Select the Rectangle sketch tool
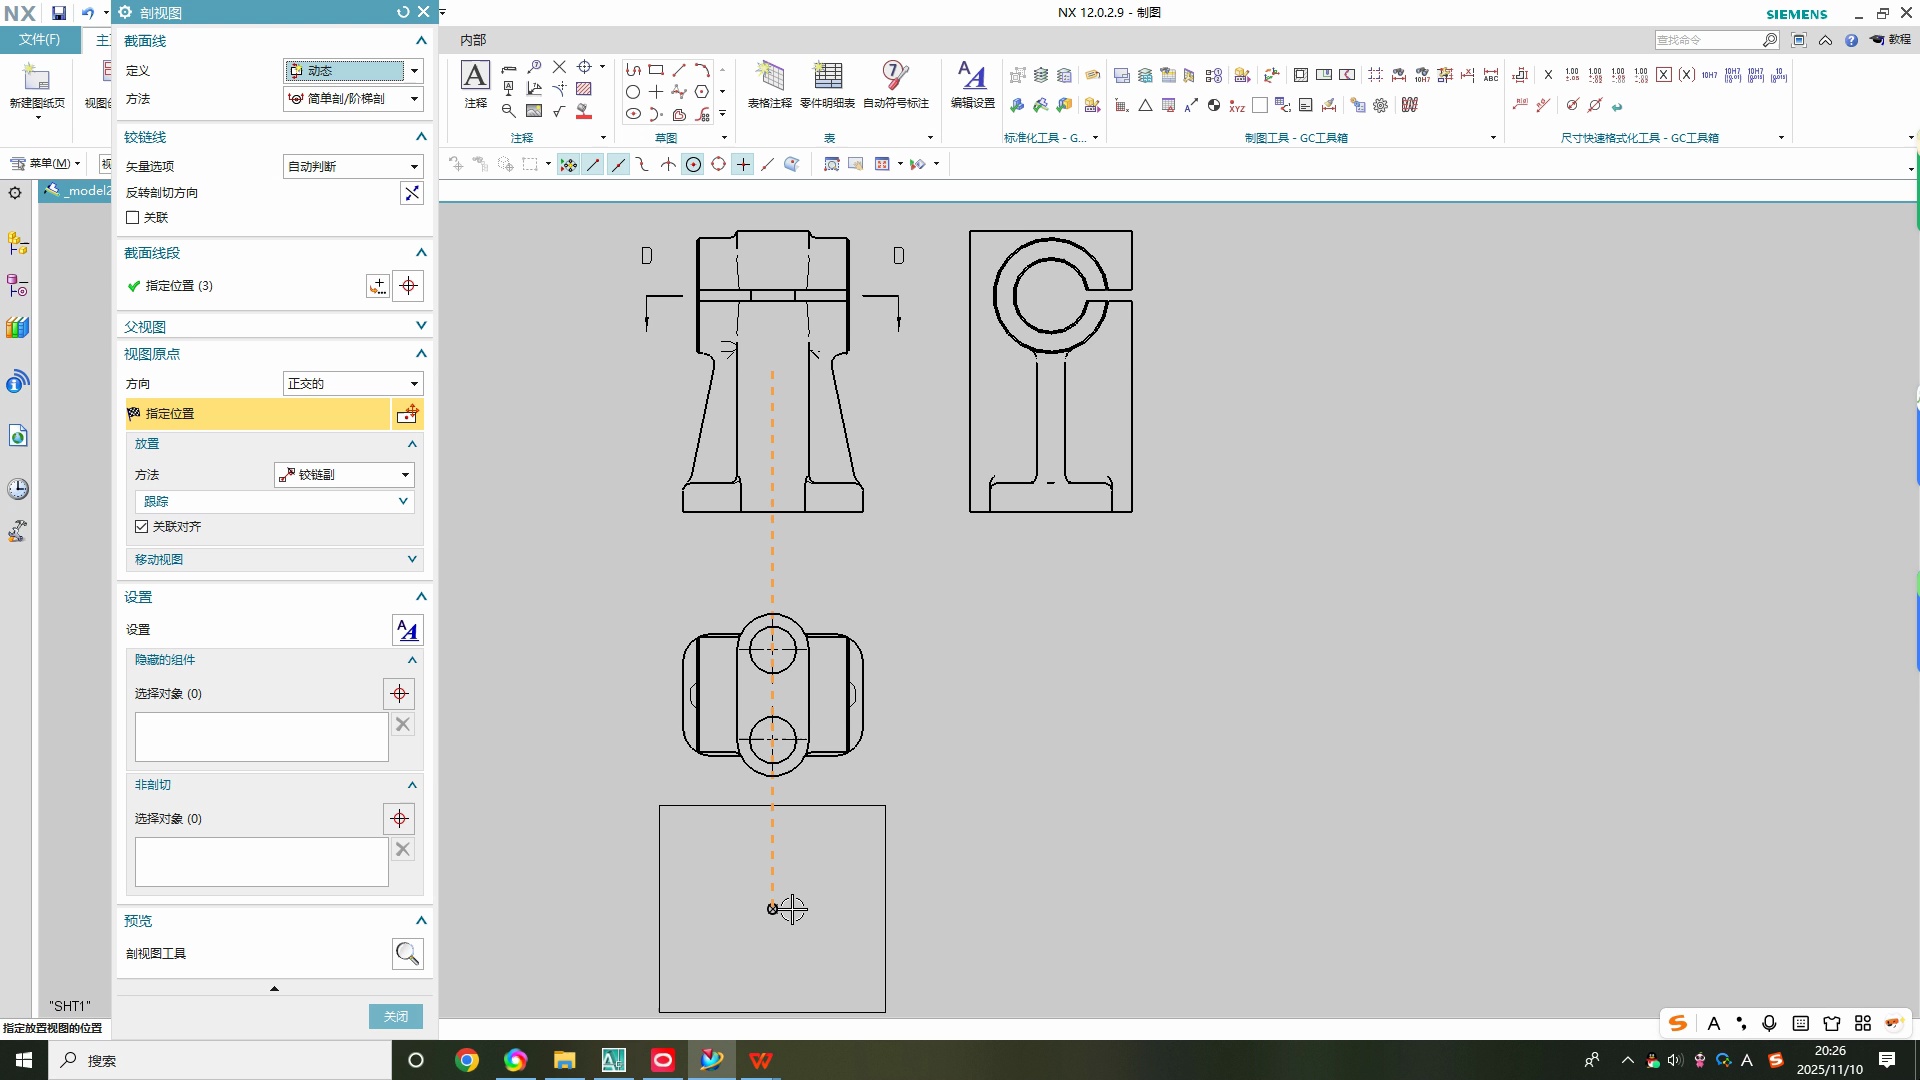This screenshot has height=1080, width=1920. click(x=656, y=70)
